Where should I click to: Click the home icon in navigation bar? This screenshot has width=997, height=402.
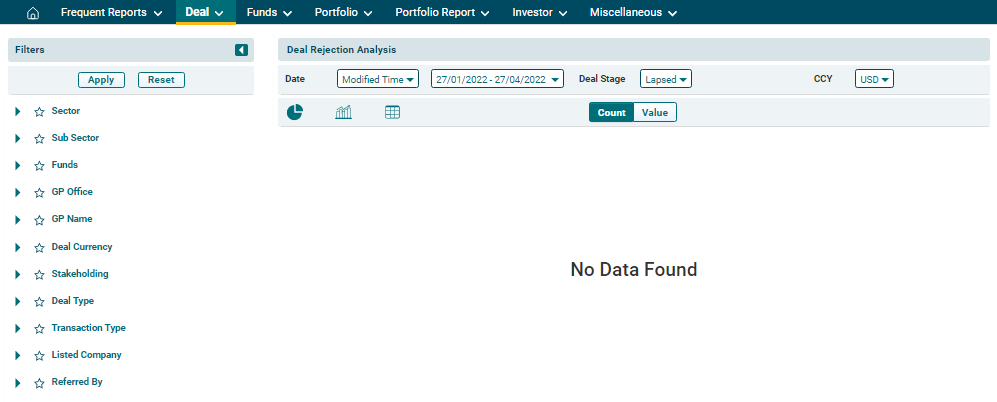pyautogui.click(x=33, y=13)
